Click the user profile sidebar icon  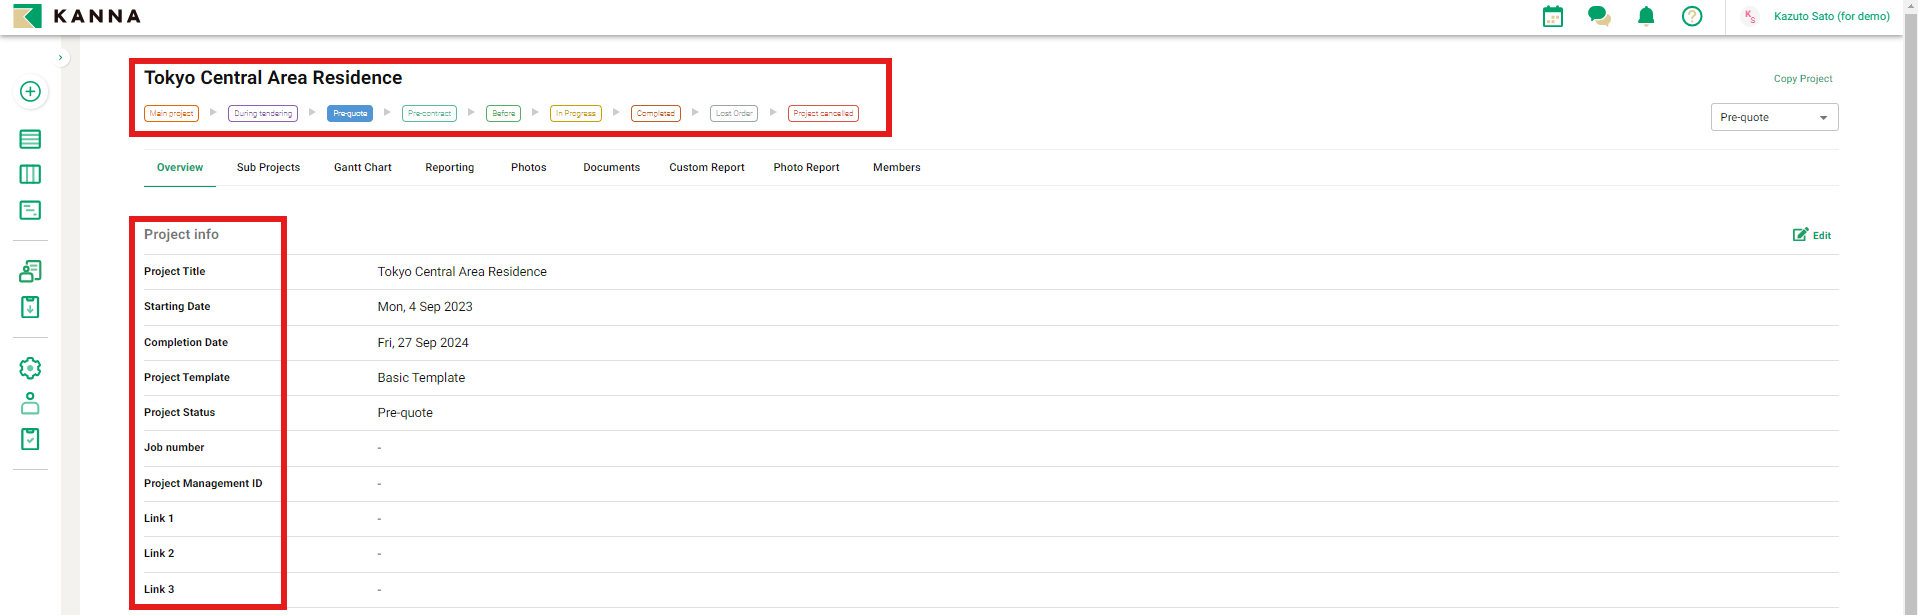coord(30,403)
